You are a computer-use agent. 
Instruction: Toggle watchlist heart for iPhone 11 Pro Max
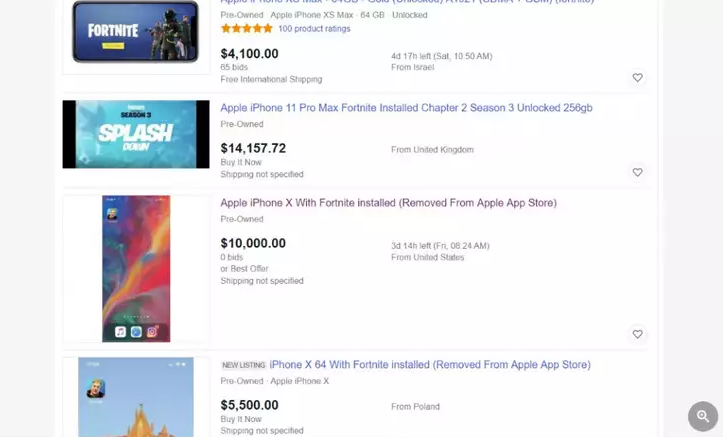(x=637, y=172)
